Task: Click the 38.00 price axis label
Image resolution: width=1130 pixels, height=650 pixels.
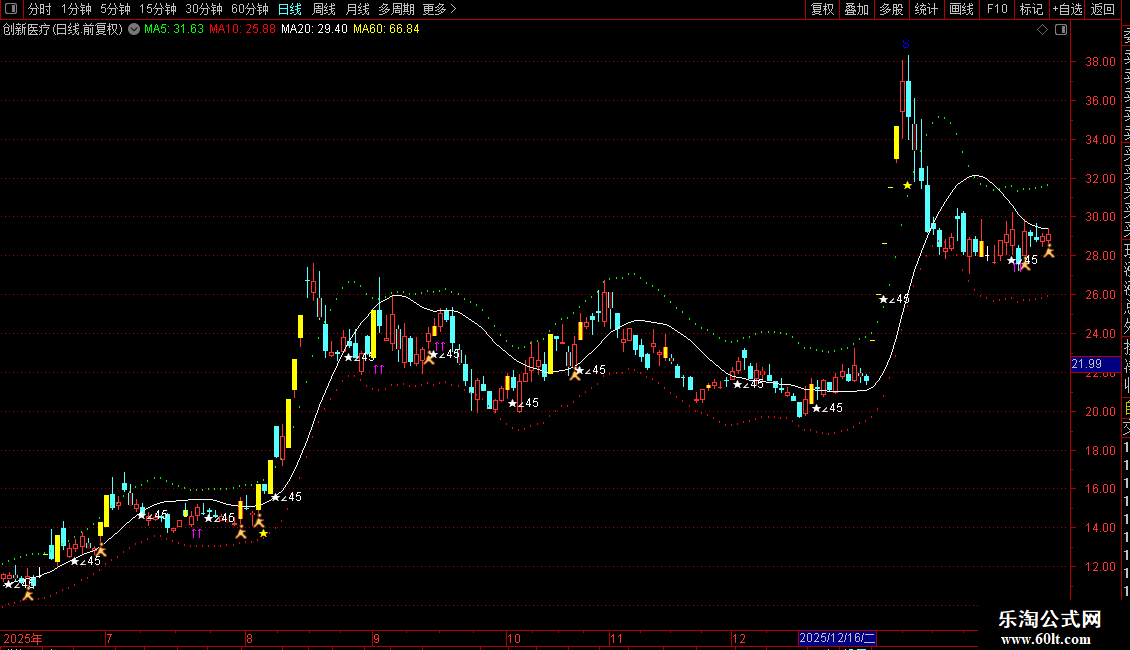Action: pos(1100,62)
